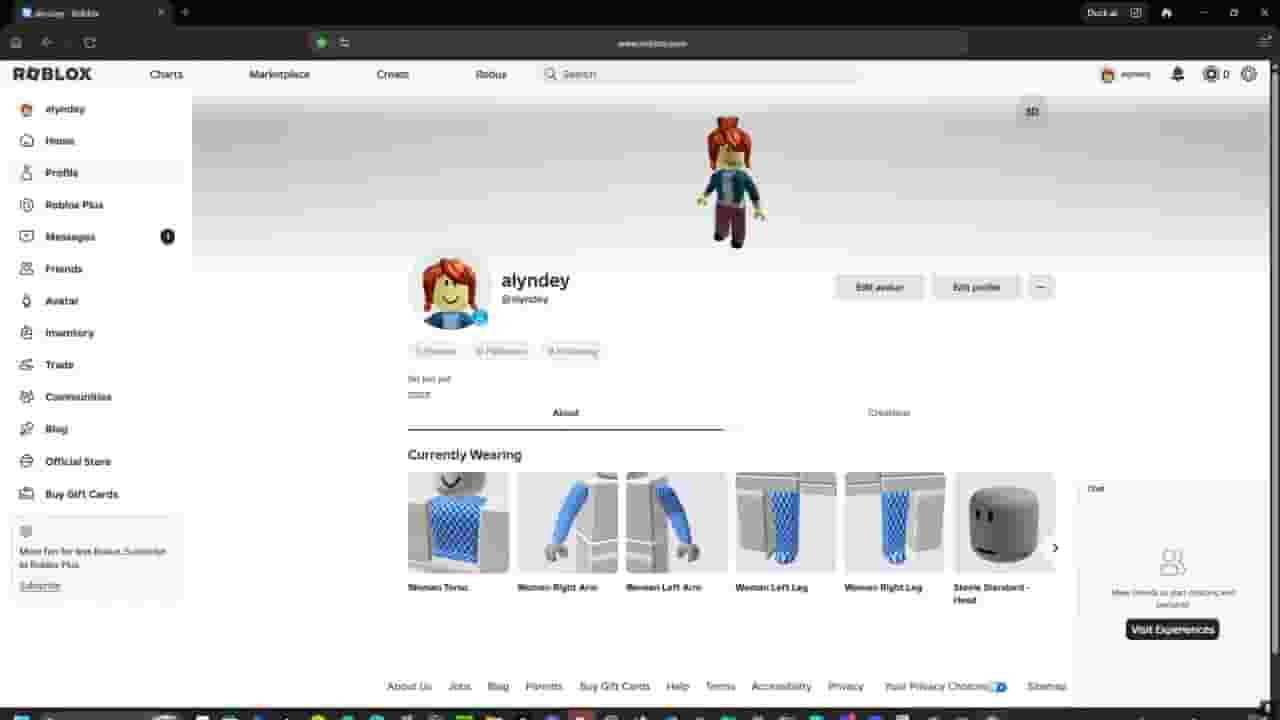Open Create in the top navigation

392,74
